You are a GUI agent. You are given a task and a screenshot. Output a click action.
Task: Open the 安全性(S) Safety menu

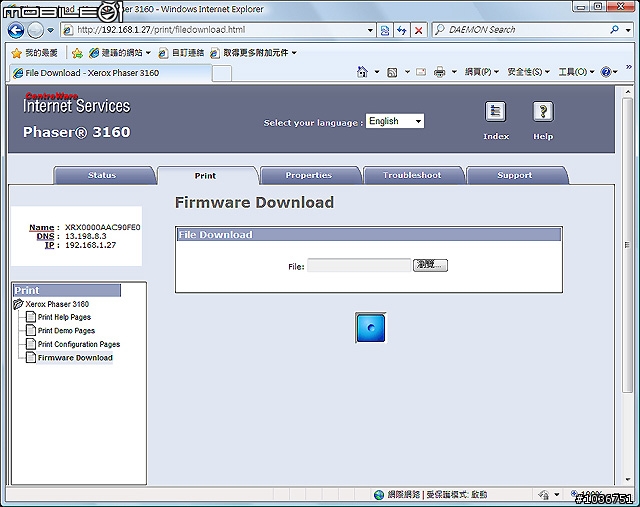(529, 72)
